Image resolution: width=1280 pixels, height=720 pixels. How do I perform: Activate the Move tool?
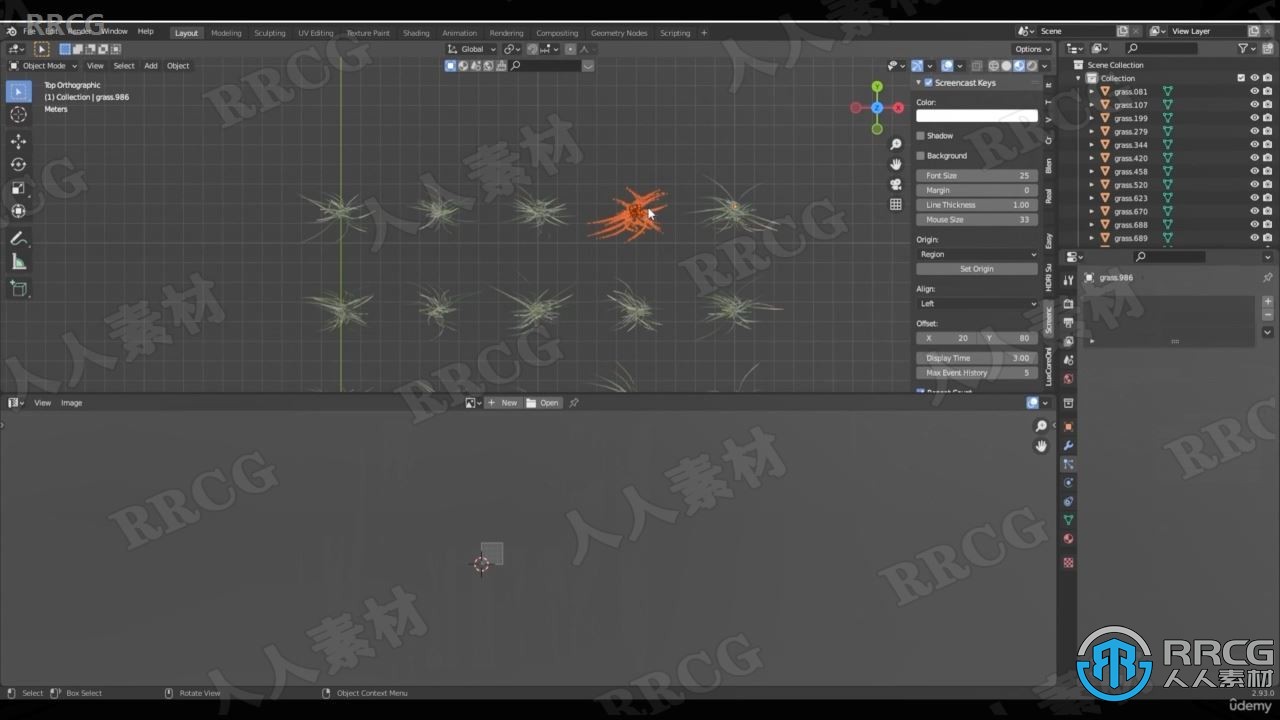pyautogui.click(x=18, y=141)
